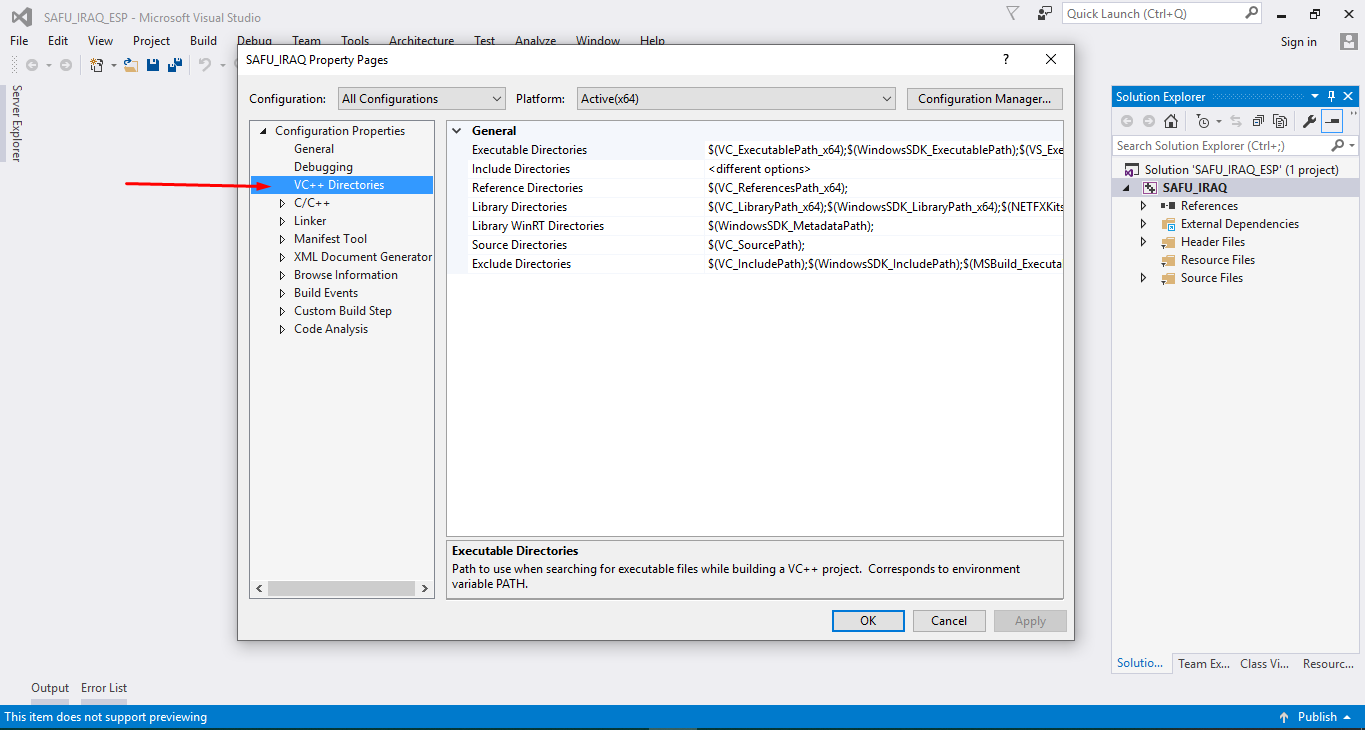Click the Open File folder icon
This screenshot has width=1365, height=730.
[x=131, y=65]
